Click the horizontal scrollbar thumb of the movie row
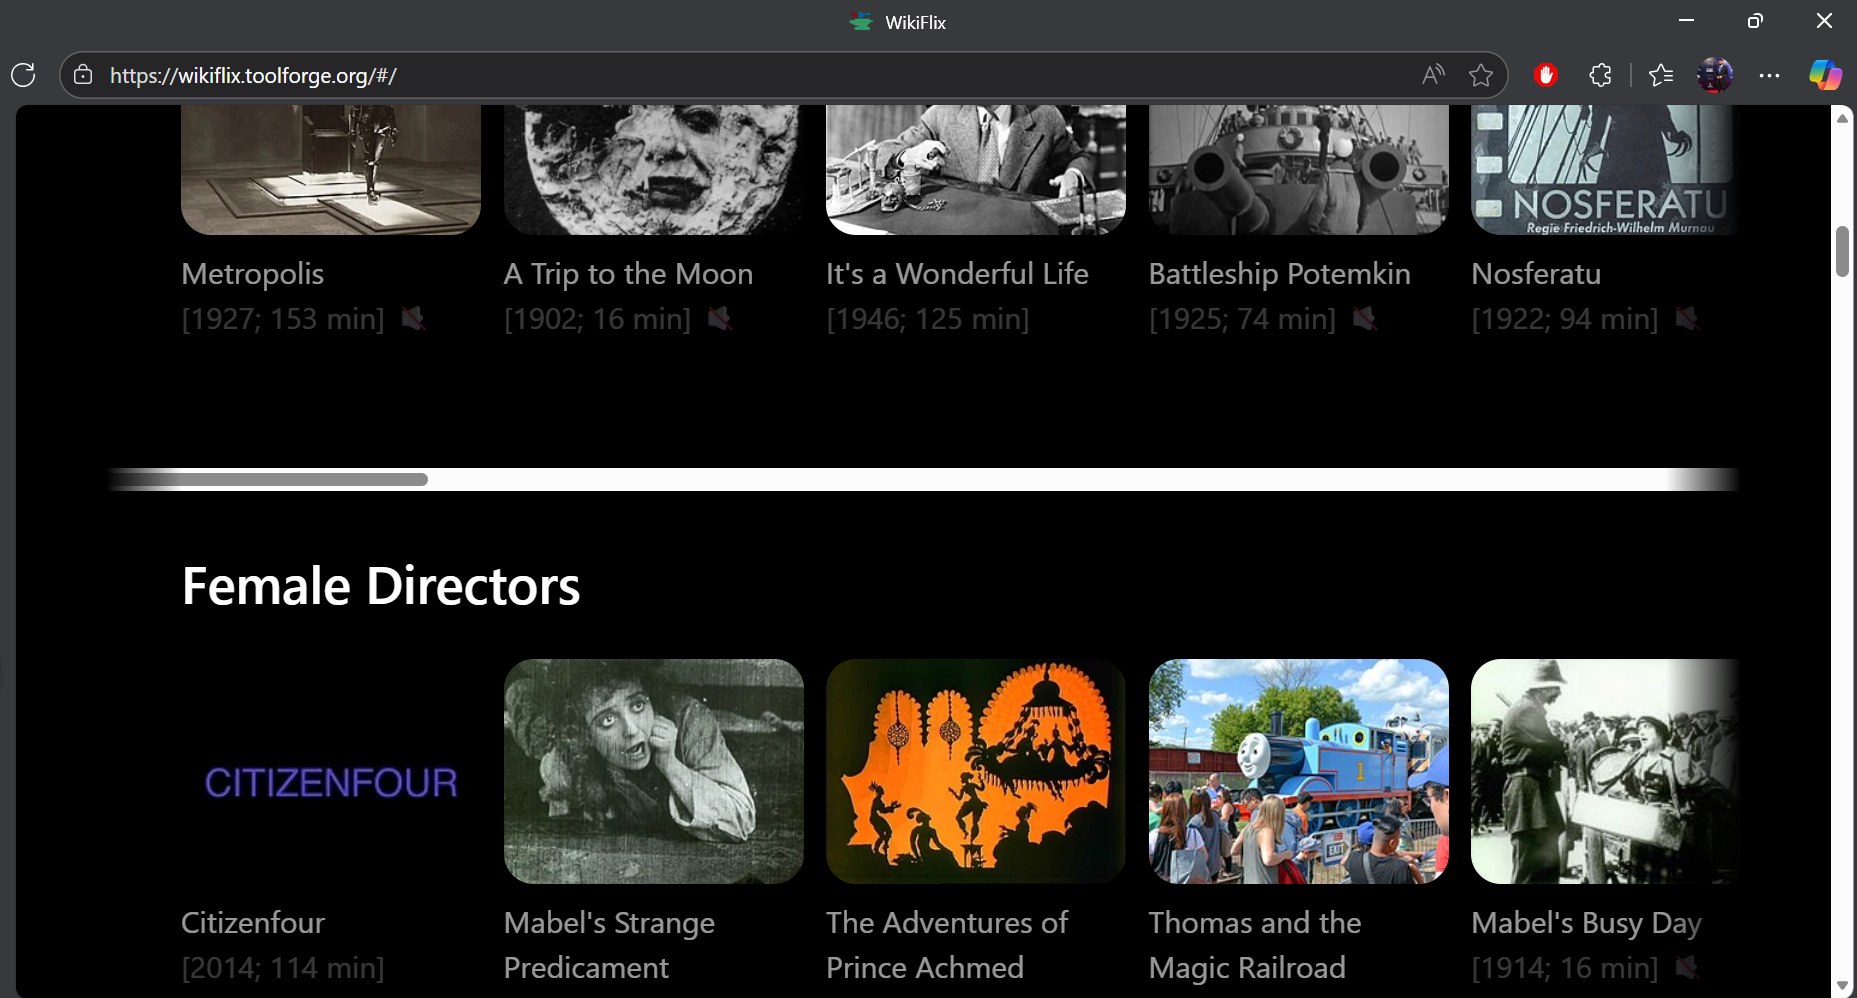 click(x=268, y=479)
